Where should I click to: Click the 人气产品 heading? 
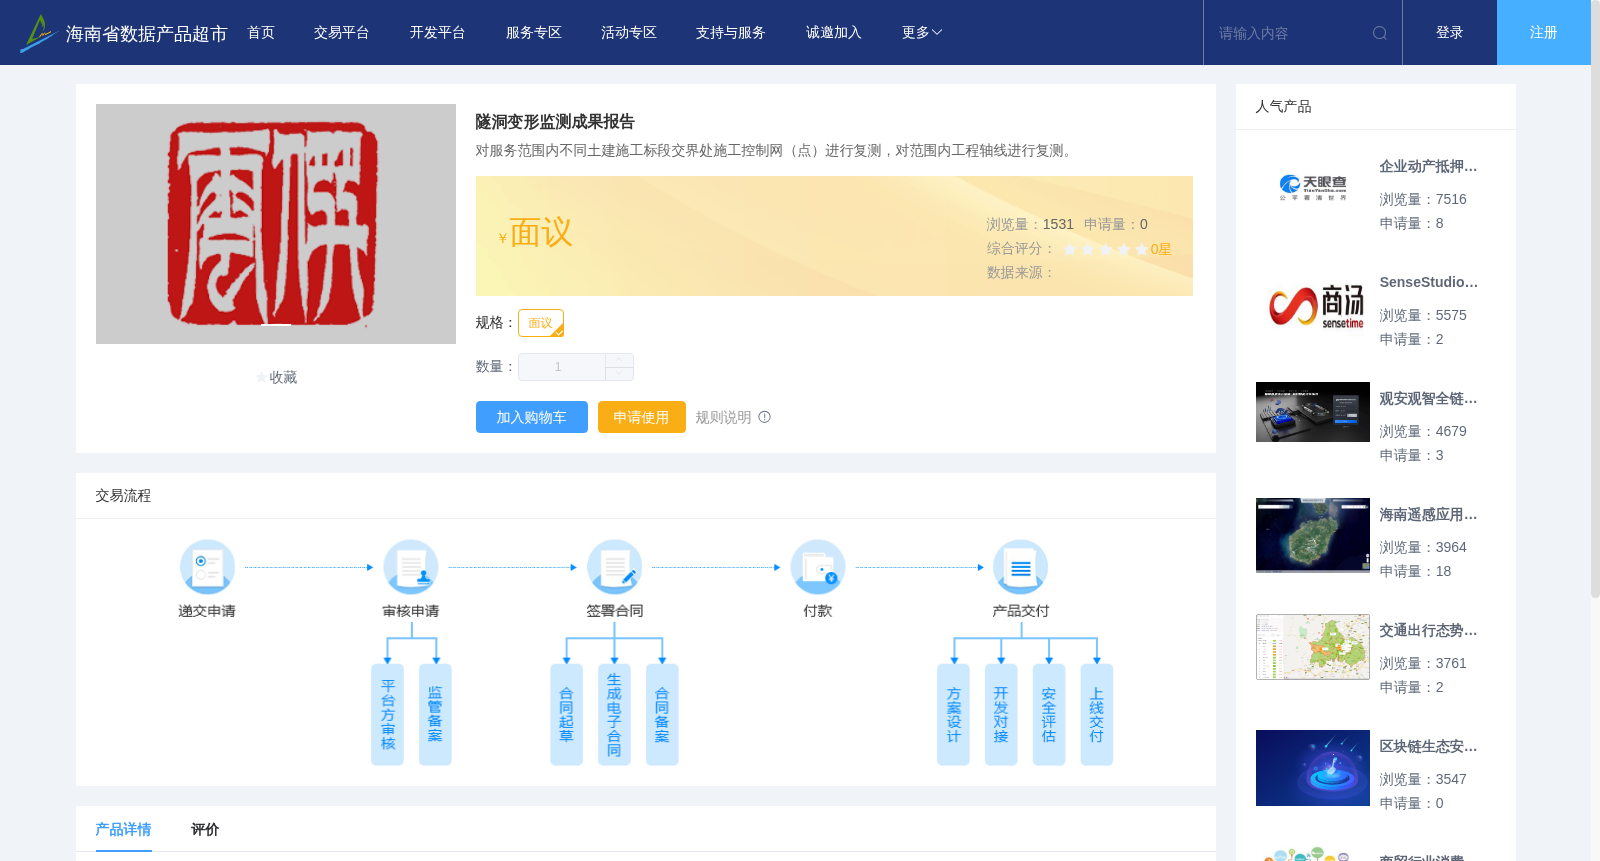pyautogui.click(x=1283, y=107)
